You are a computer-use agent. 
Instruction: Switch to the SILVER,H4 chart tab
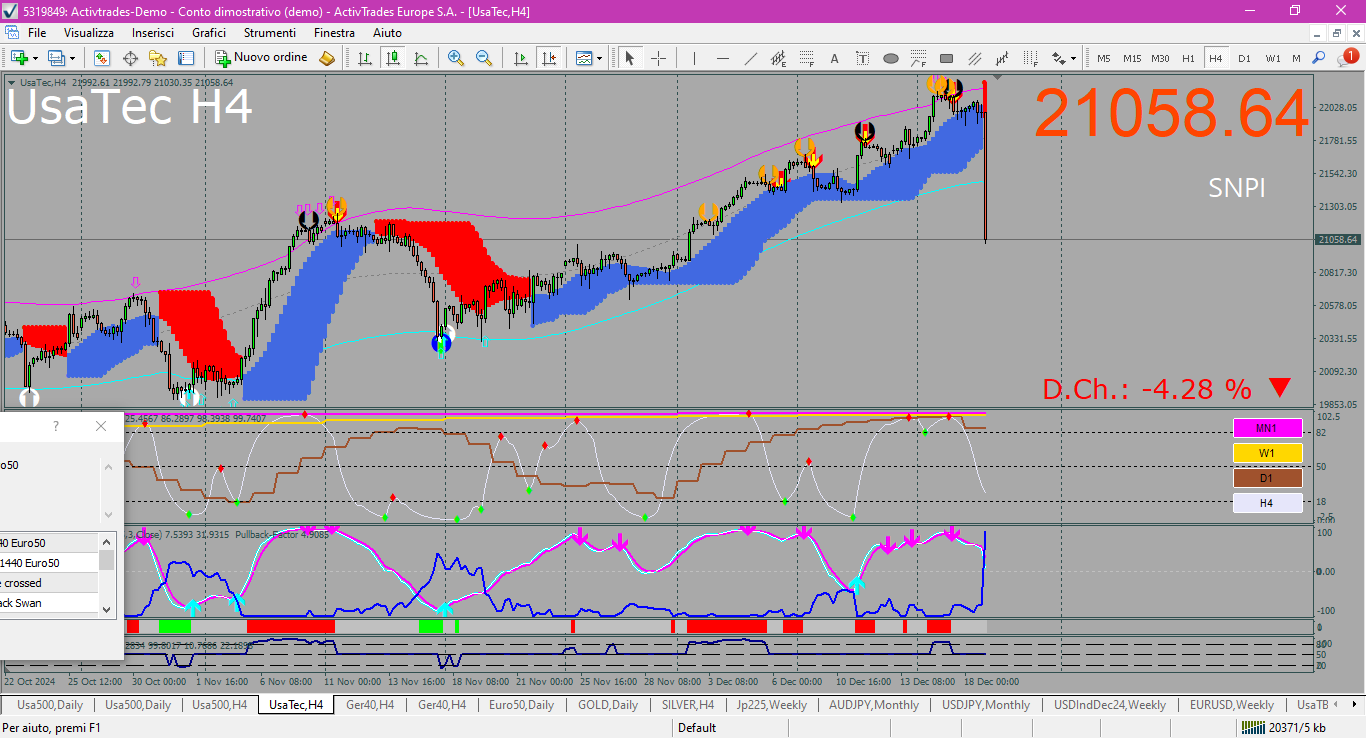(688, 705)
